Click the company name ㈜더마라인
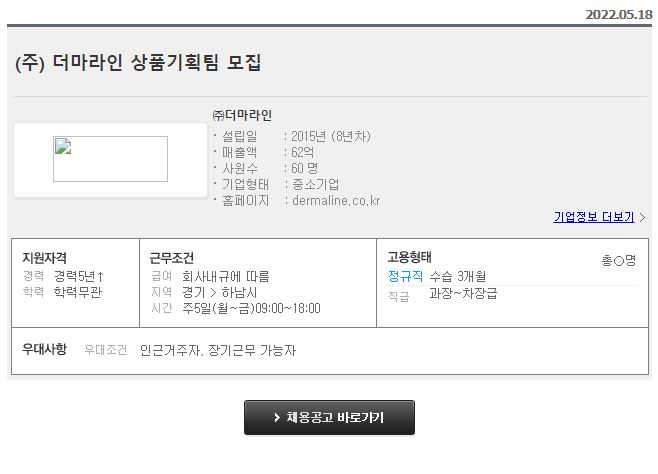The height and width of the screenshot is (474, 658). point(242,115)
